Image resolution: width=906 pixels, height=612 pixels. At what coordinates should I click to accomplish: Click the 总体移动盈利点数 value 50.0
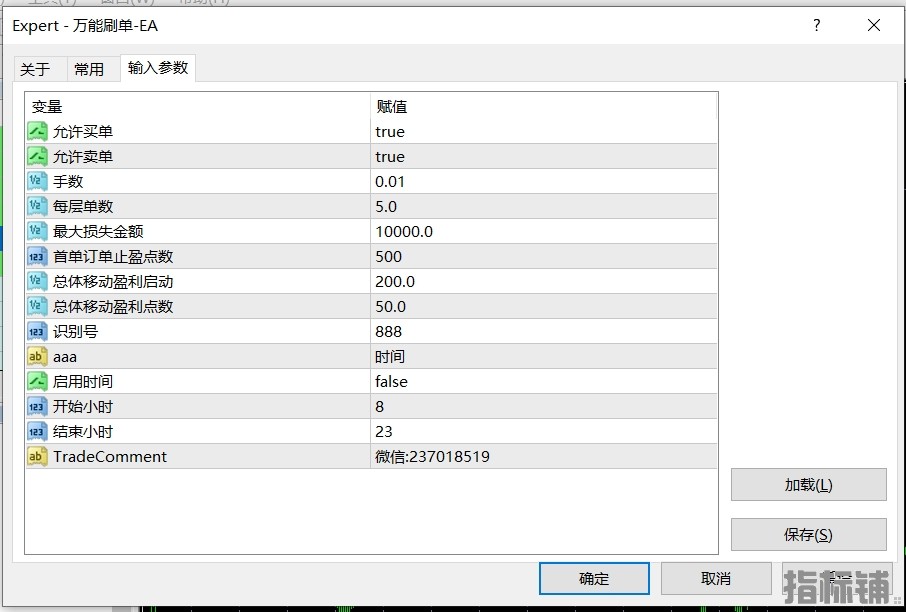391,306
